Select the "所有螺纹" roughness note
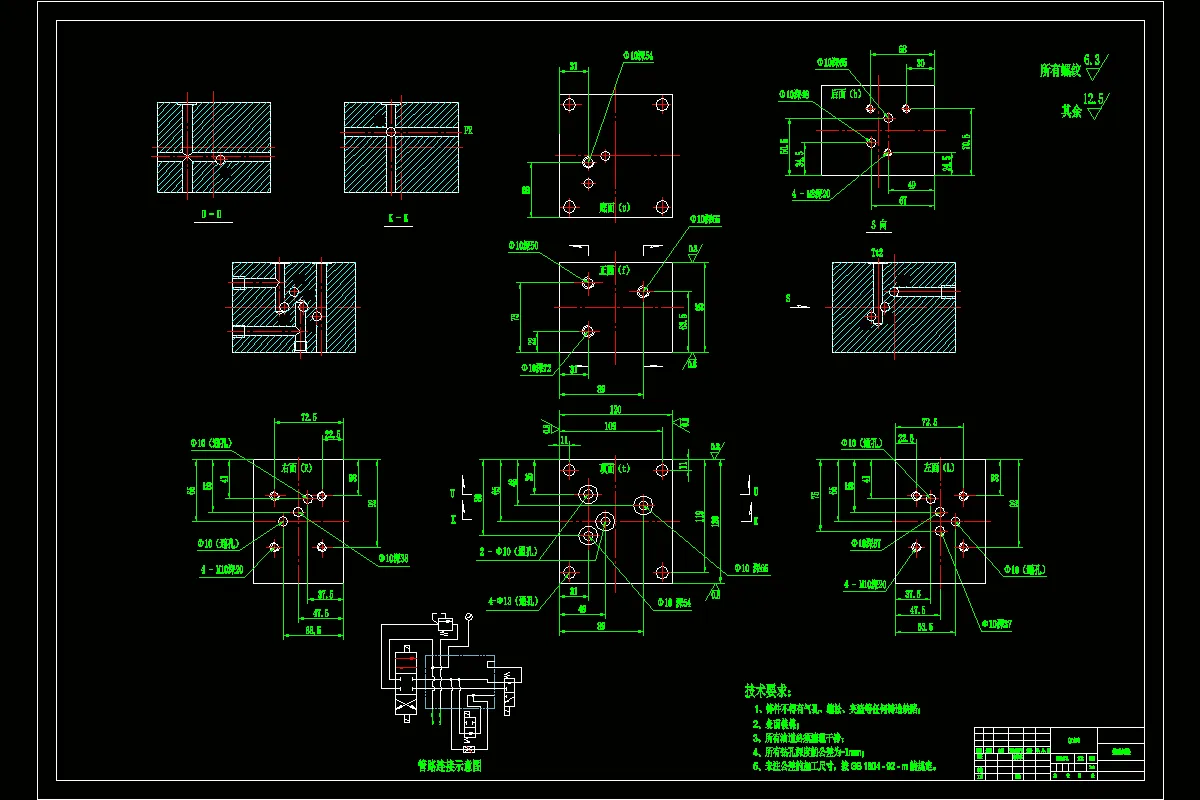The height and width of the screenshot is (800, 1200). pyautogui.click(x=1061, y=71)
